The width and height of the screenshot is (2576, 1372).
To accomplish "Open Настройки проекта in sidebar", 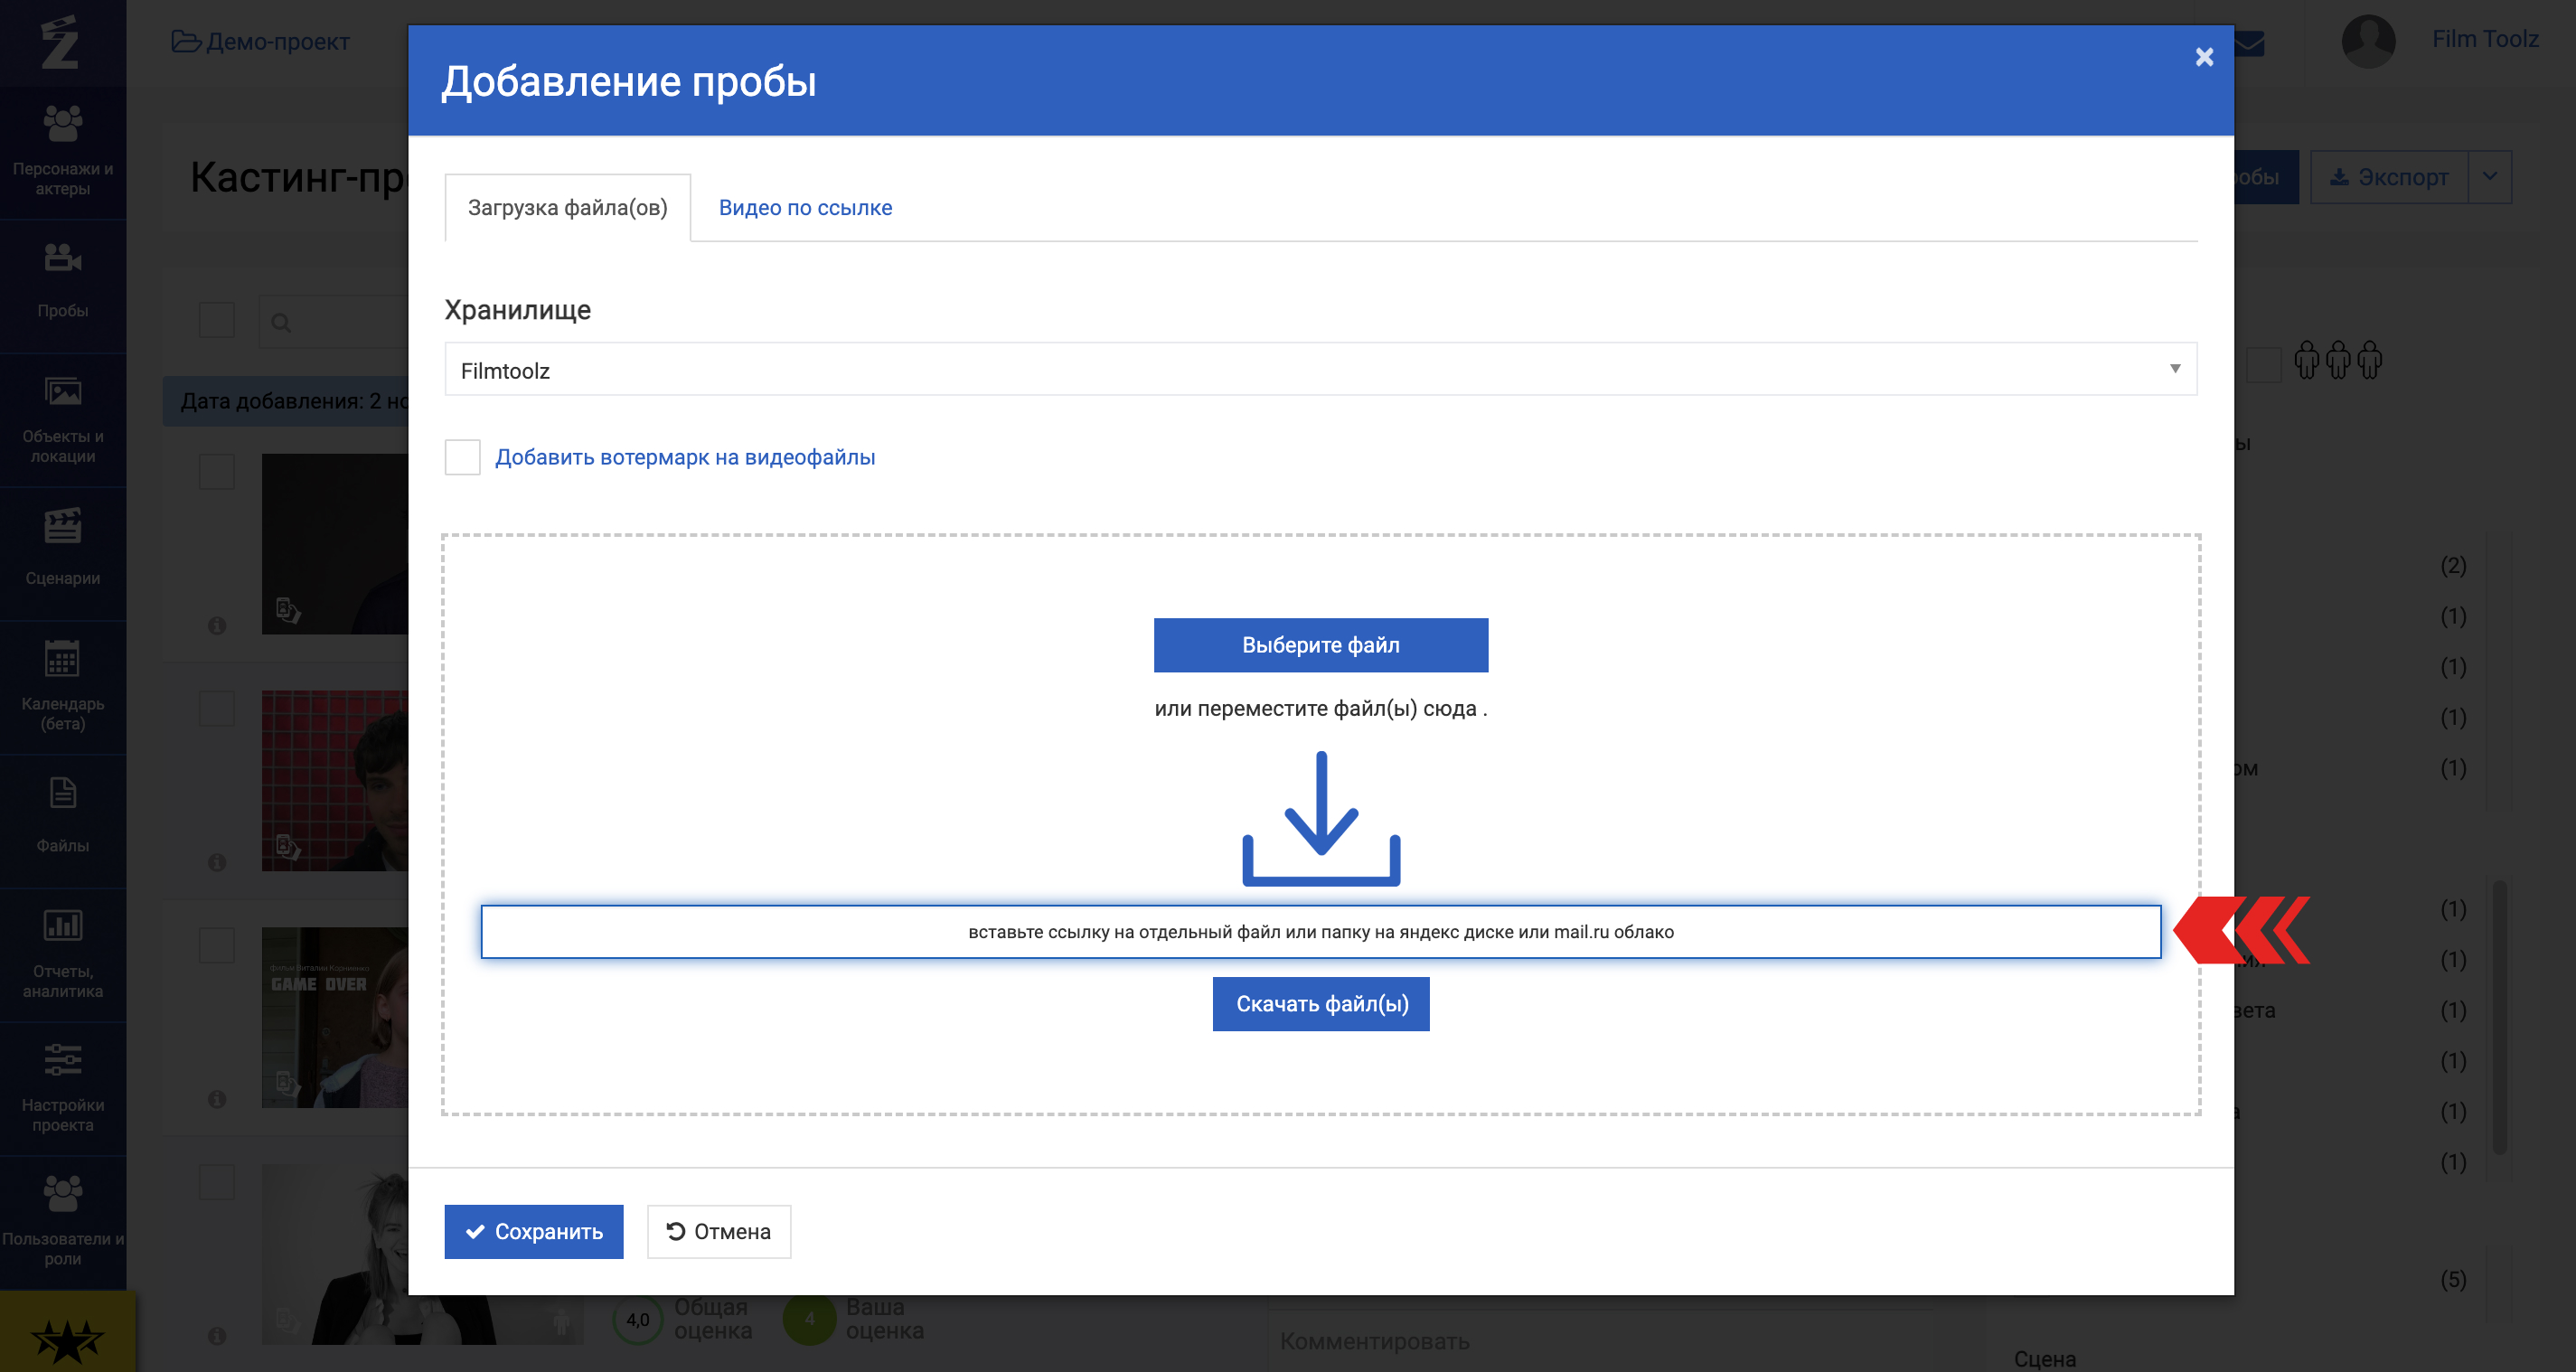I will click(63, 1088).
